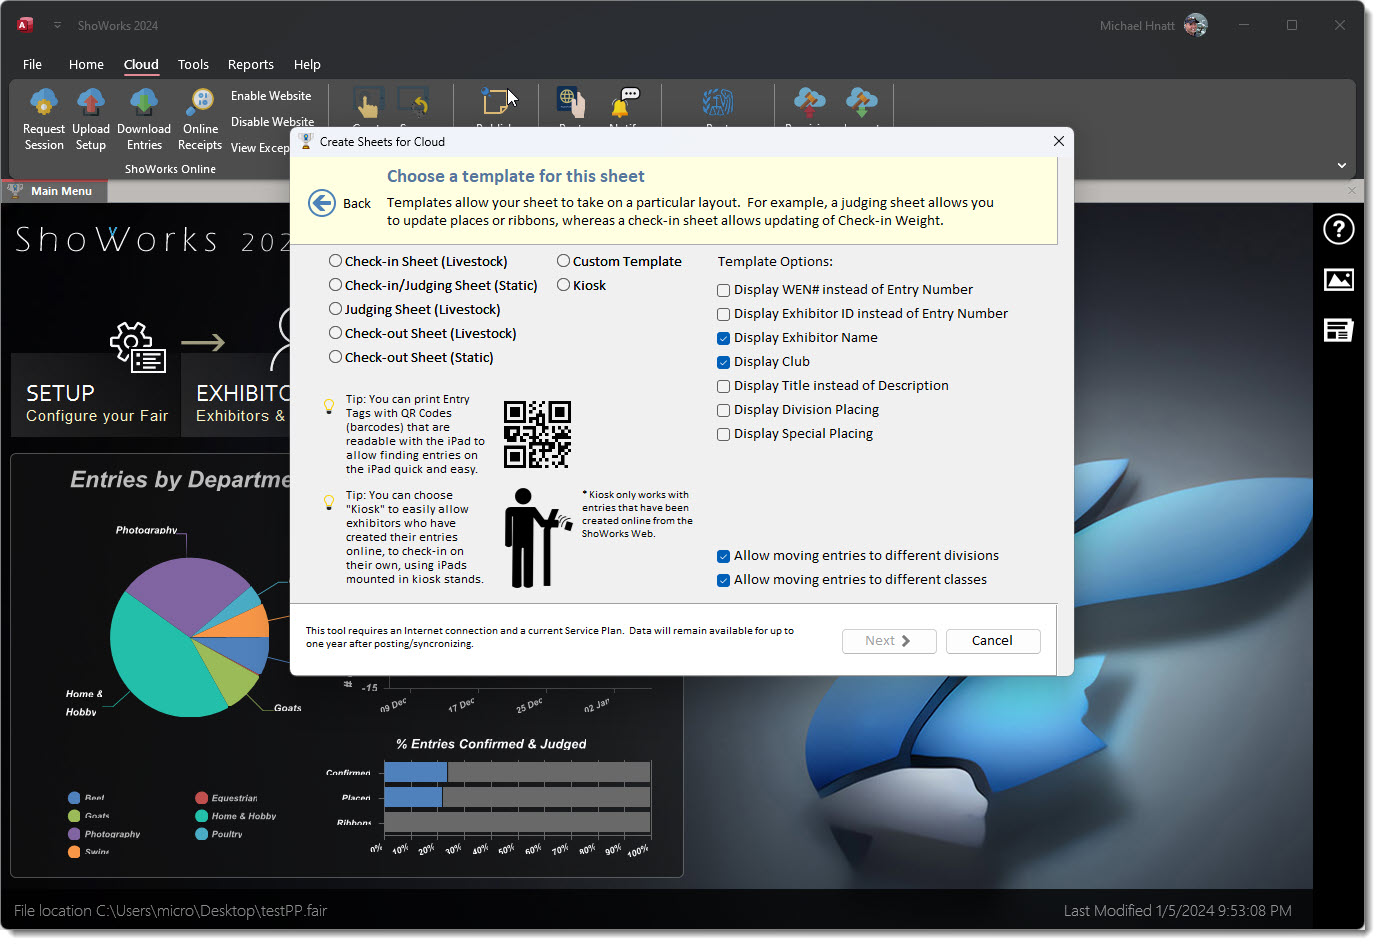Click the Confirmed blue progress bar

click(x=415, y=772)
